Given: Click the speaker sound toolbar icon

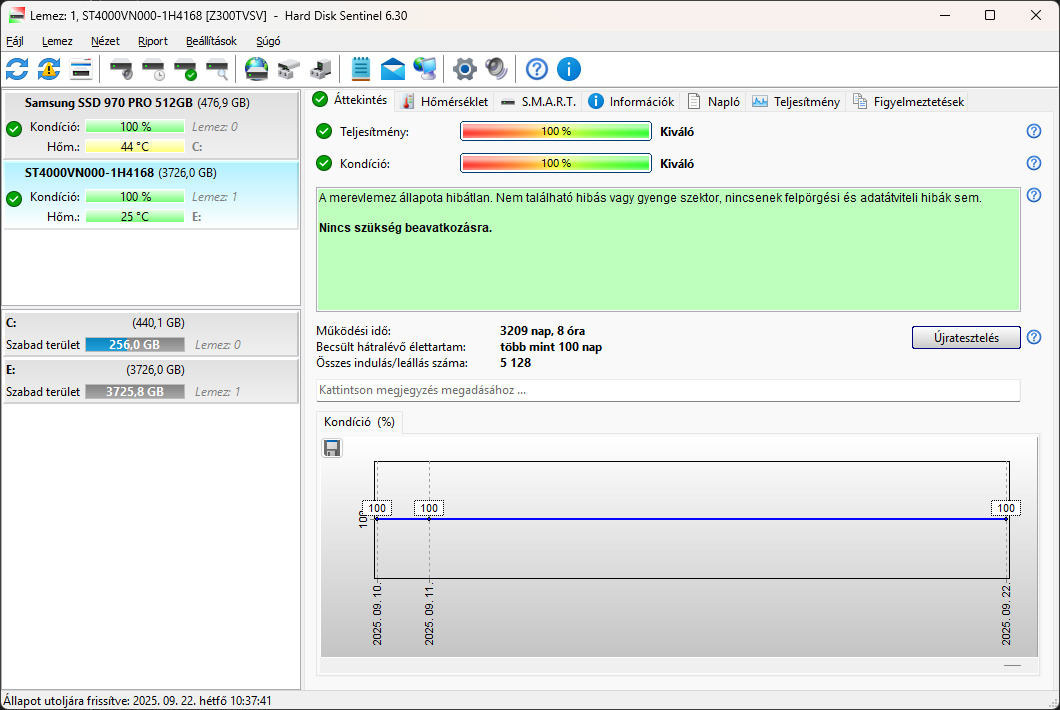Looking at the screenshot, I should [497, 69].
